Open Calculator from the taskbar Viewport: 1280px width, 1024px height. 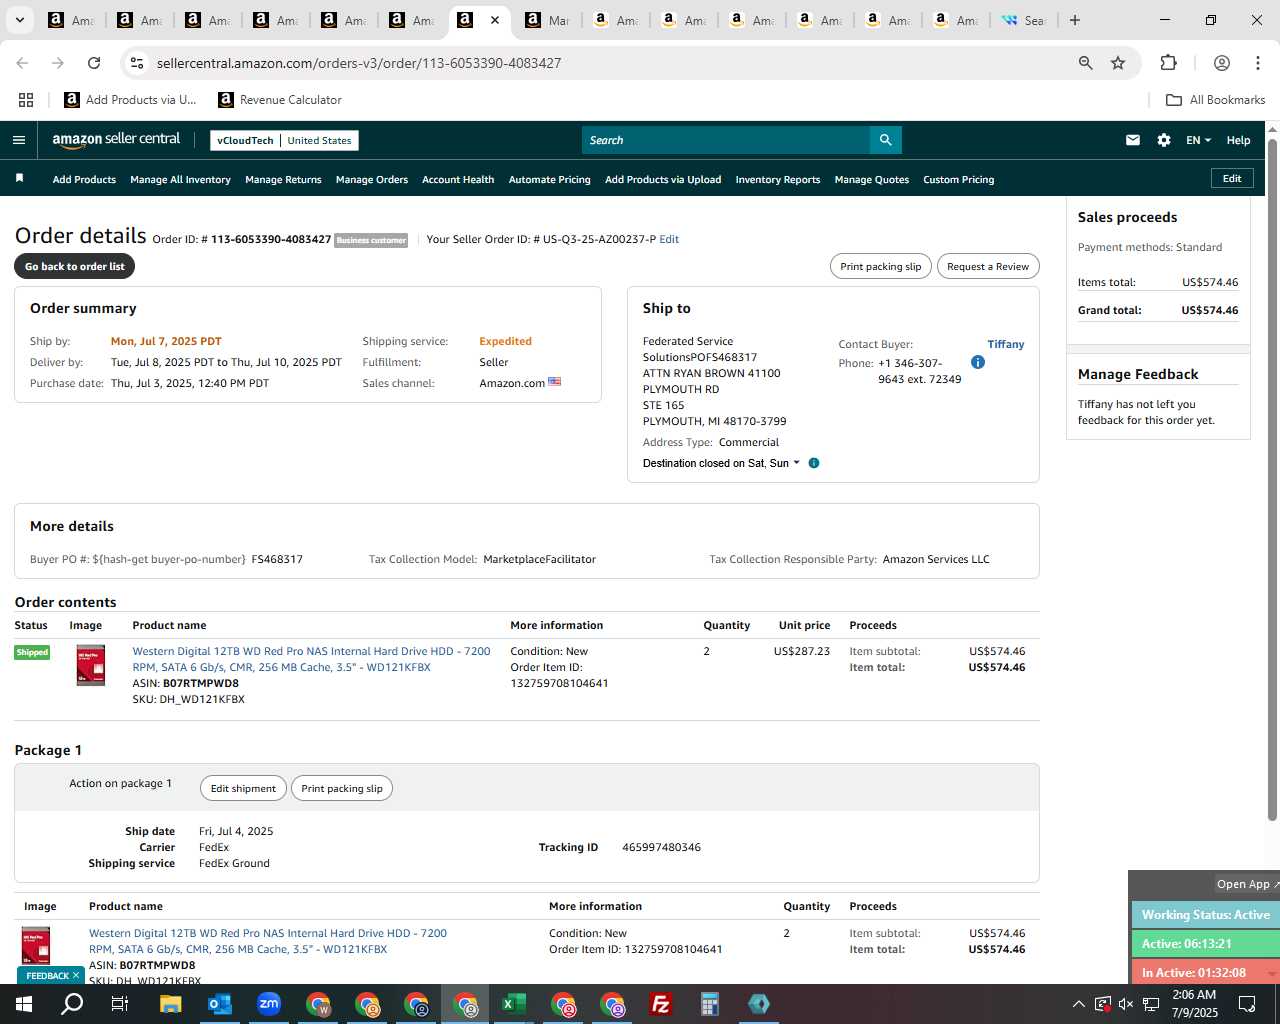click(709, 1004)
